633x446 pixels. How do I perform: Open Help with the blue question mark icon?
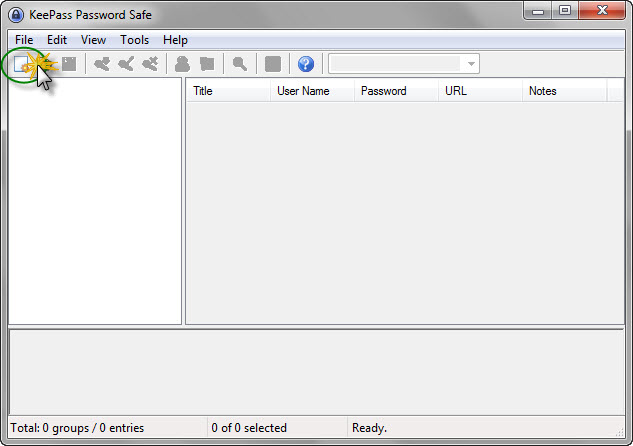pos(306,64)
